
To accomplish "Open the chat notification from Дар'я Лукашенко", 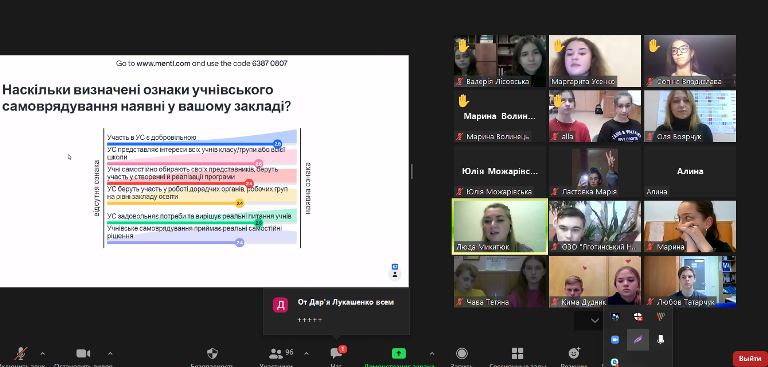I will coord(336,311).
